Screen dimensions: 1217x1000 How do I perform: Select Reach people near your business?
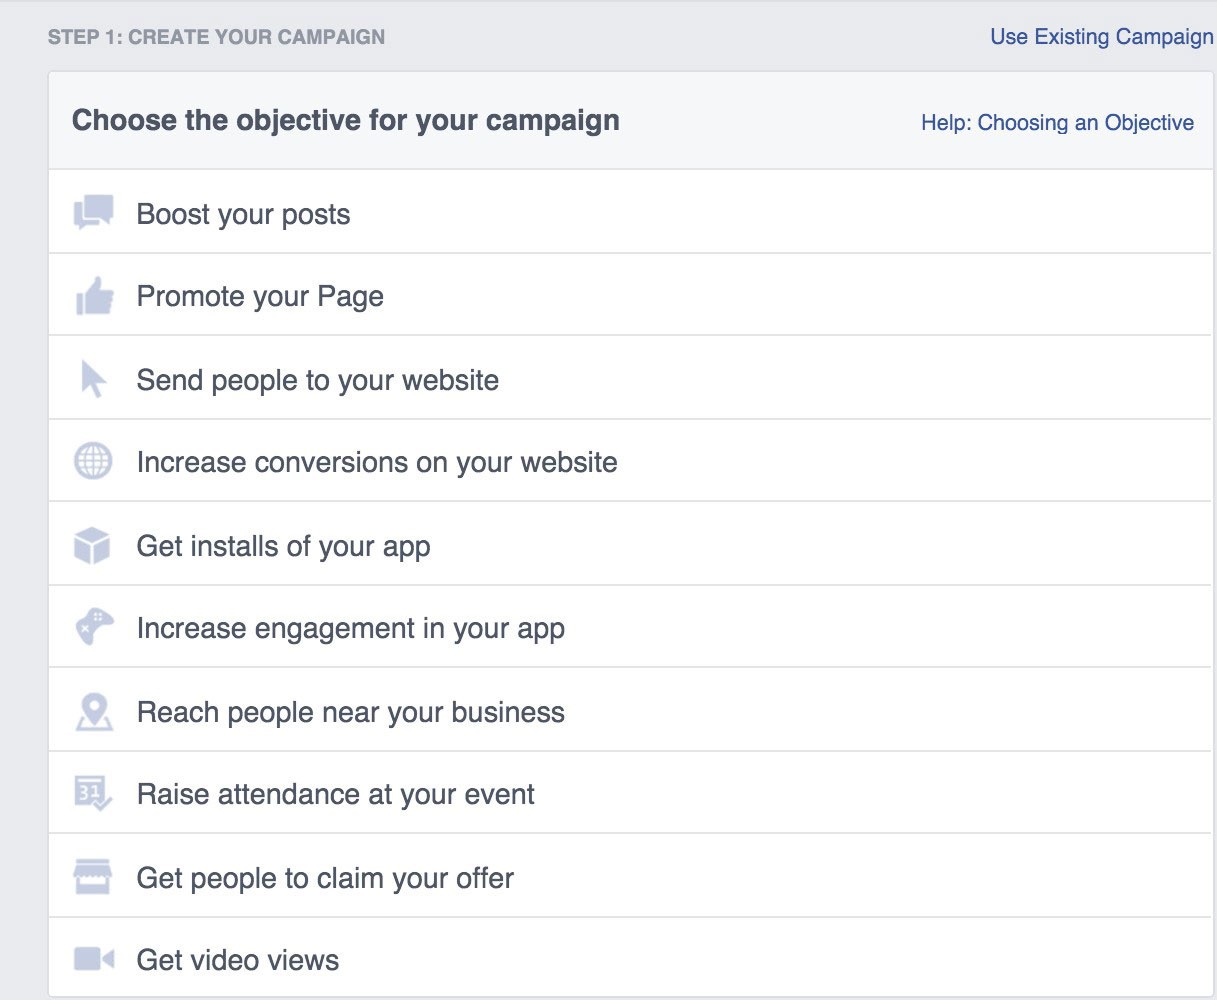coord(350,713)
